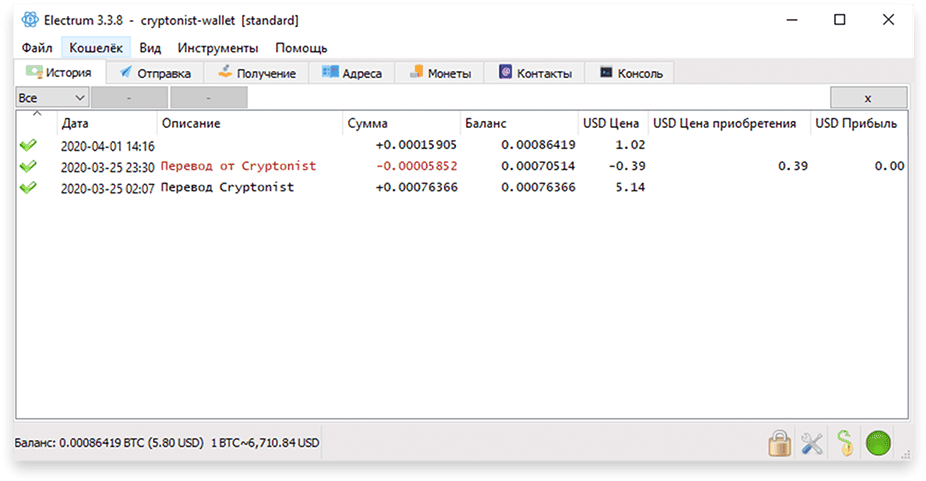Select the 2020-03-25 23:30 date cell
926x481 pixels.
pos(107,167)
